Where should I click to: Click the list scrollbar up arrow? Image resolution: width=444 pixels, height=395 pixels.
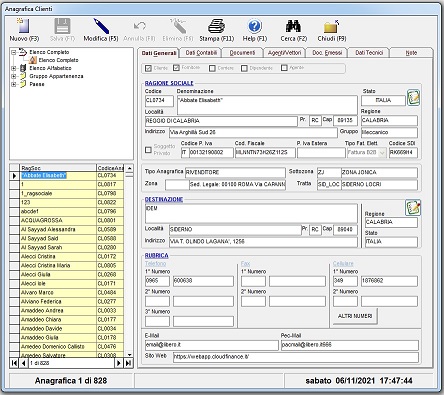point(129,168)
